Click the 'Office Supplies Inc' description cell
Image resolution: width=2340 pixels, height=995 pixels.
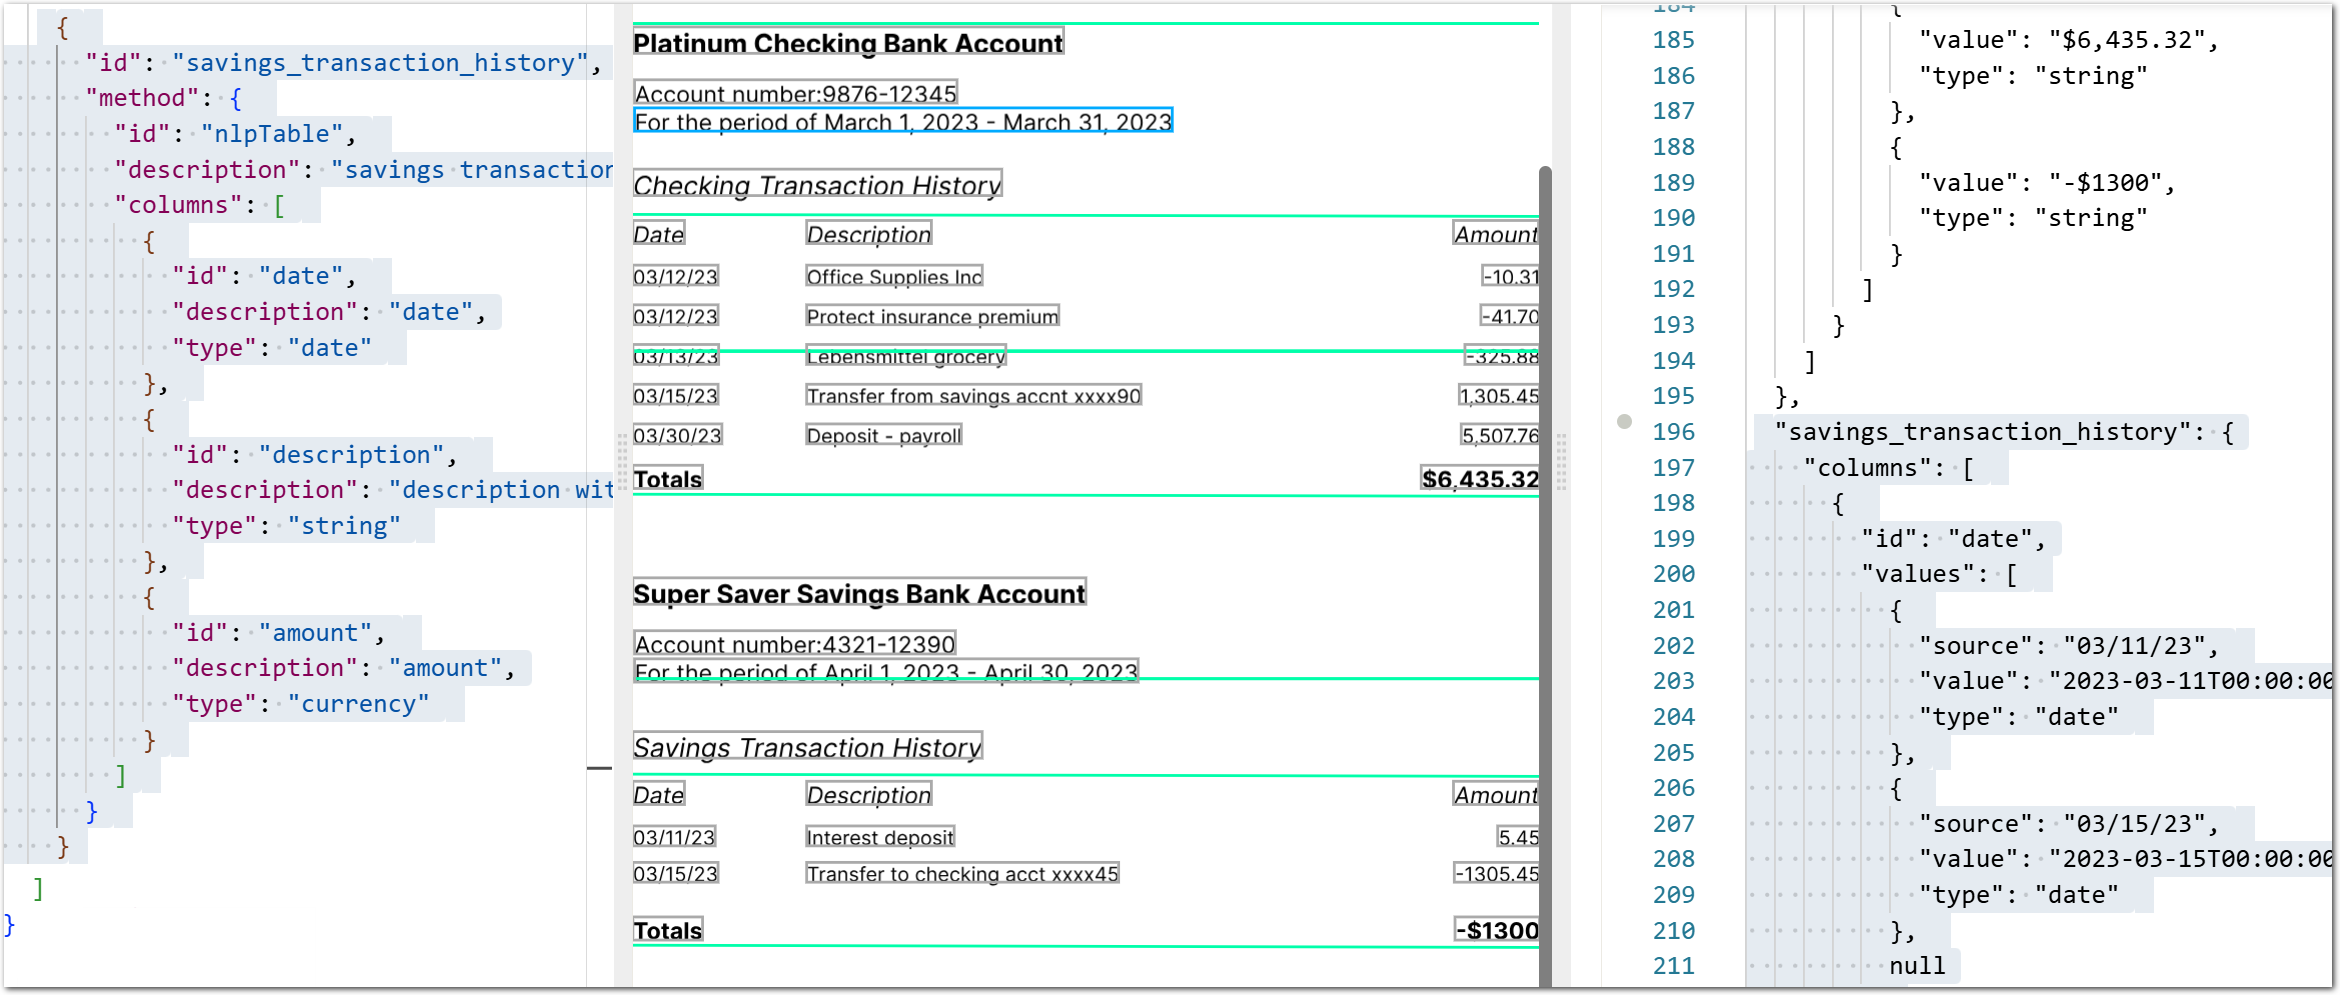894,277
